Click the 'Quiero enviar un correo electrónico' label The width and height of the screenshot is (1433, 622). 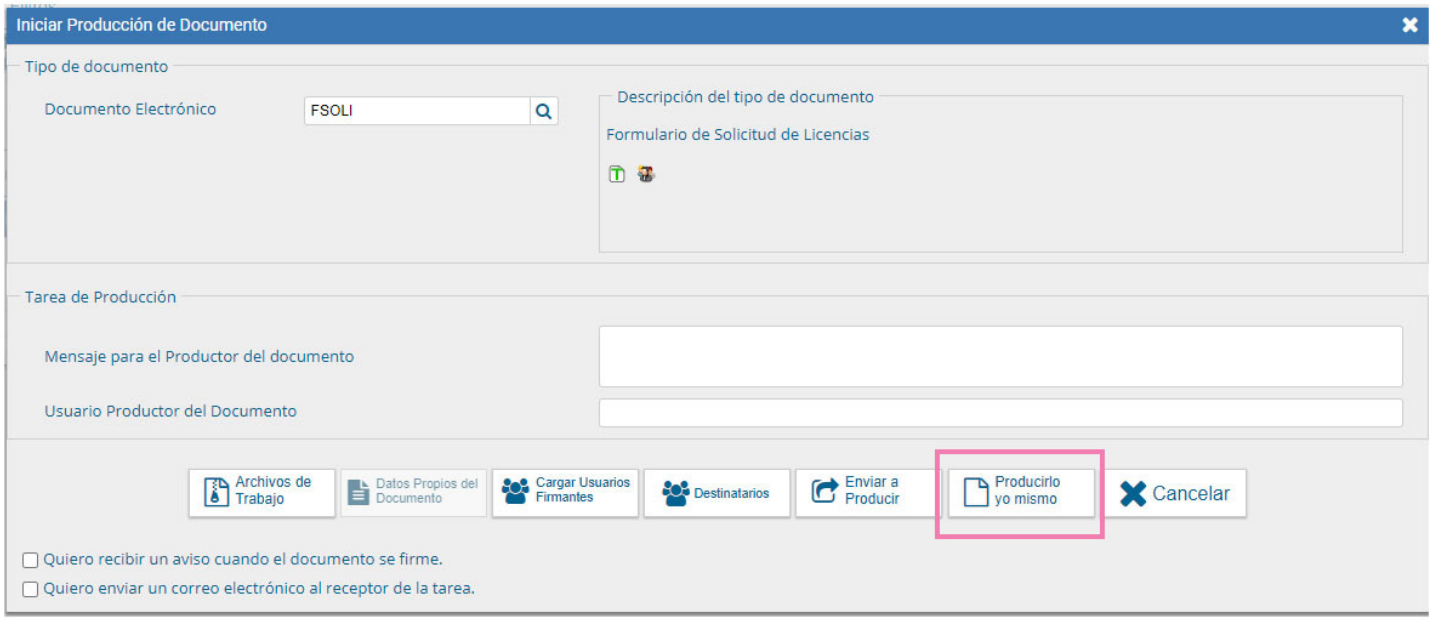(258, 589)
